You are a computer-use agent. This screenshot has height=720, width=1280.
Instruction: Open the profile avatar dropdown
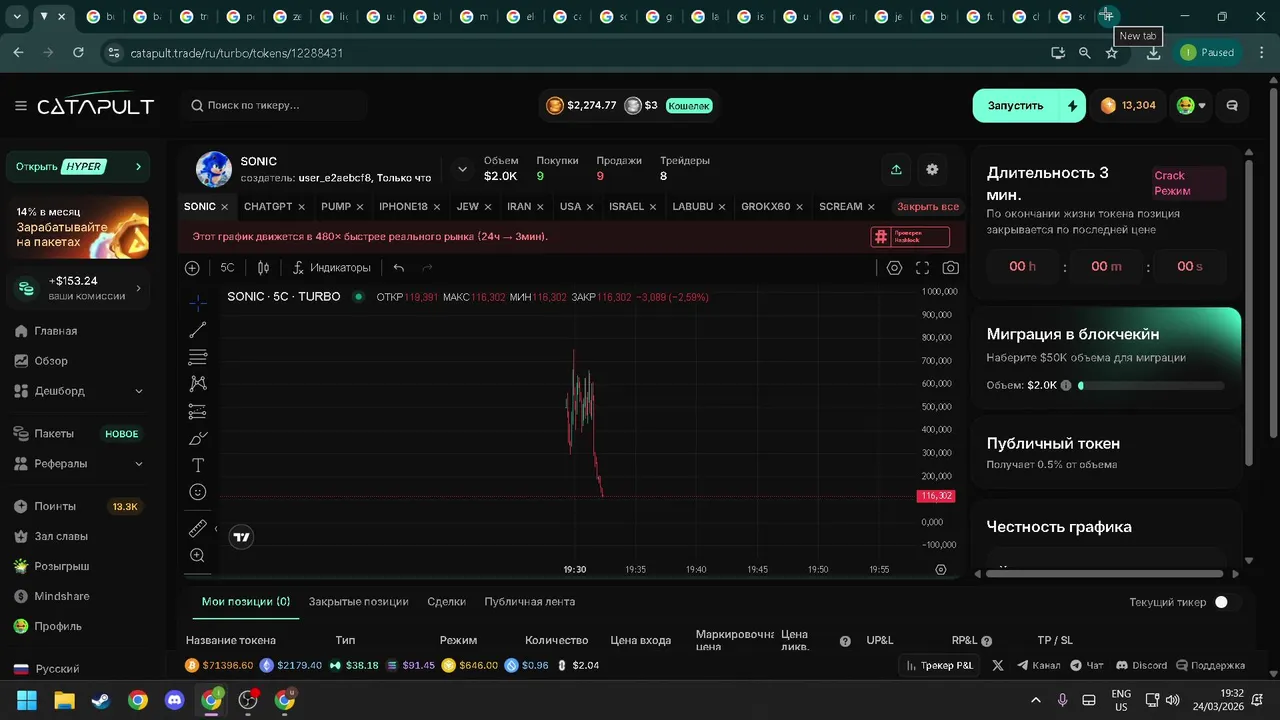click(1190, 105)
